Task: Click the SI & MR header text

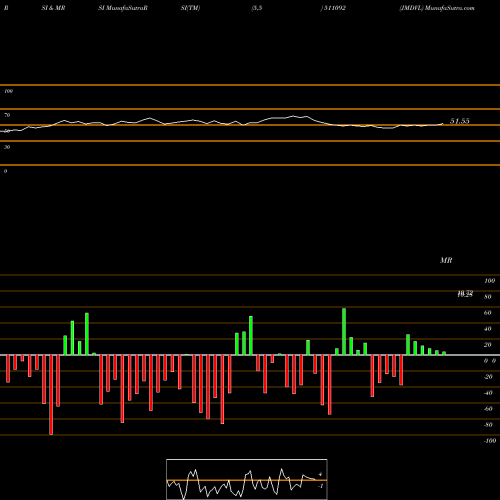Action: (53, 8)
